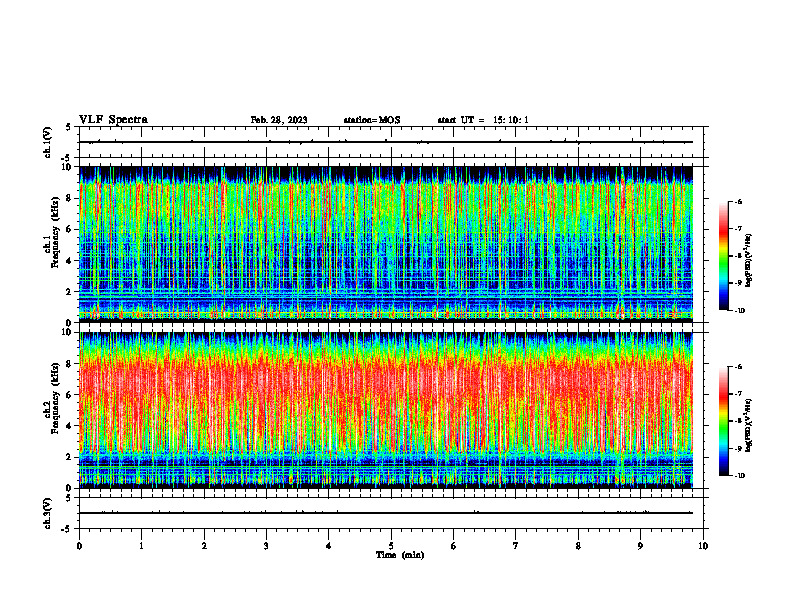Click the 'start UT = 15:10:1' text

(x=483, y=120)
